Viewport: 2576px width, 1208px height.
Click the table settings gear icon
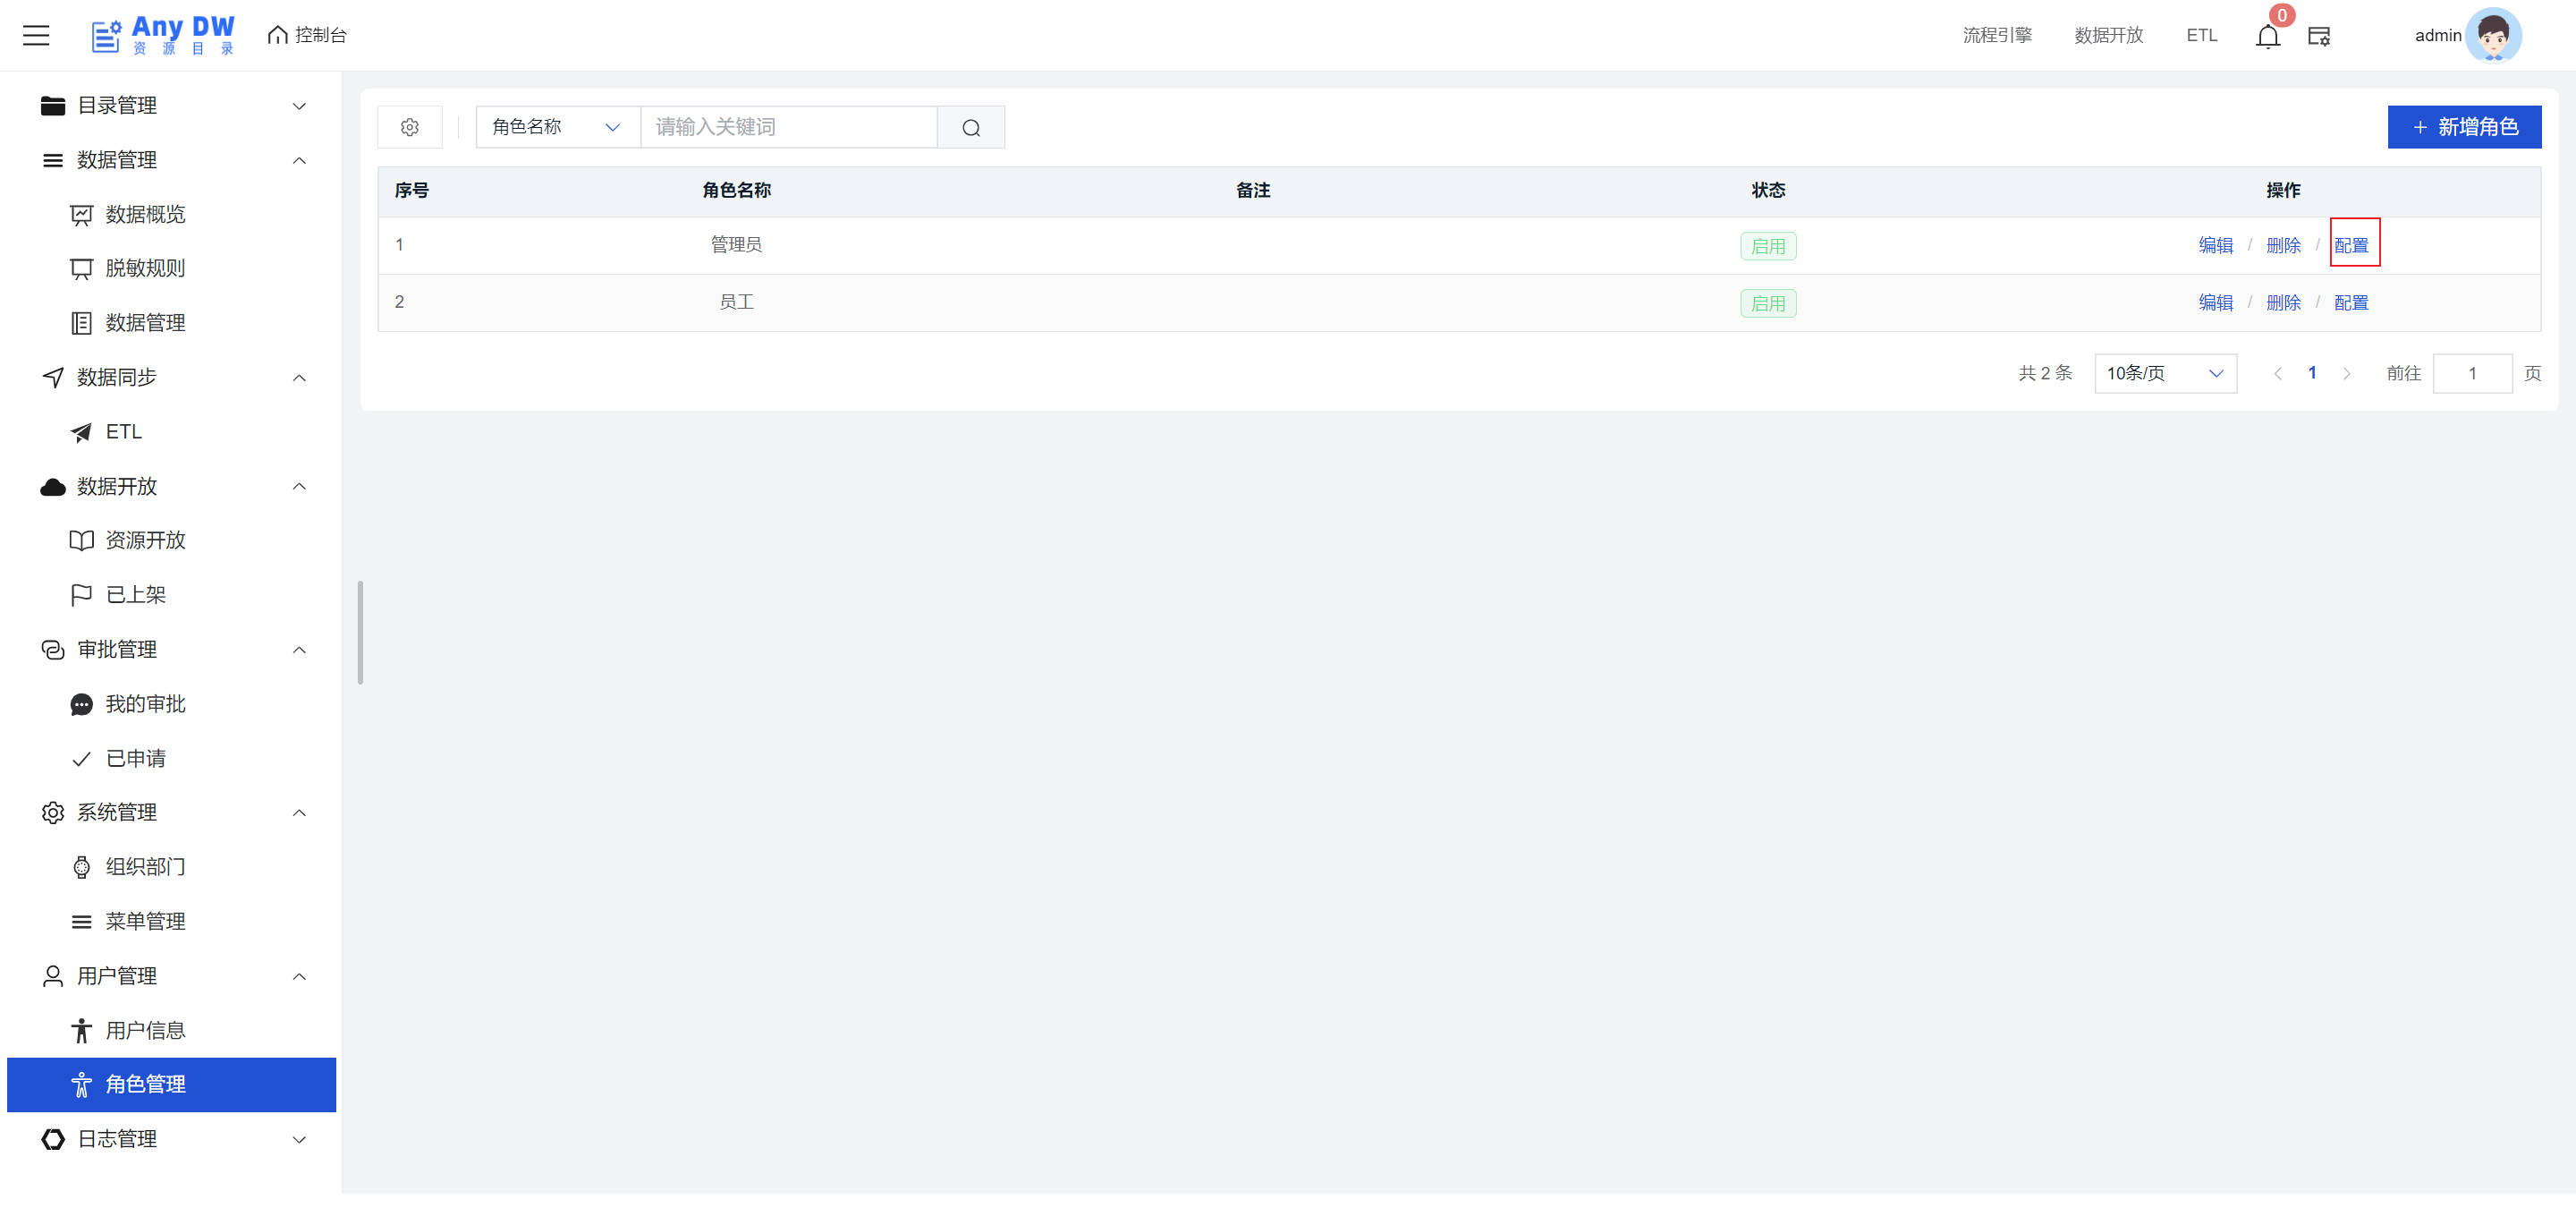[409, 127]
